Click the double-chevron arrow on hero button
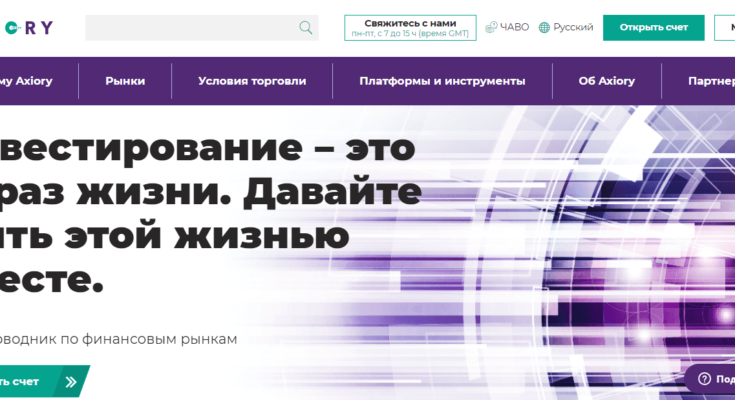 [x=71, y=382]
